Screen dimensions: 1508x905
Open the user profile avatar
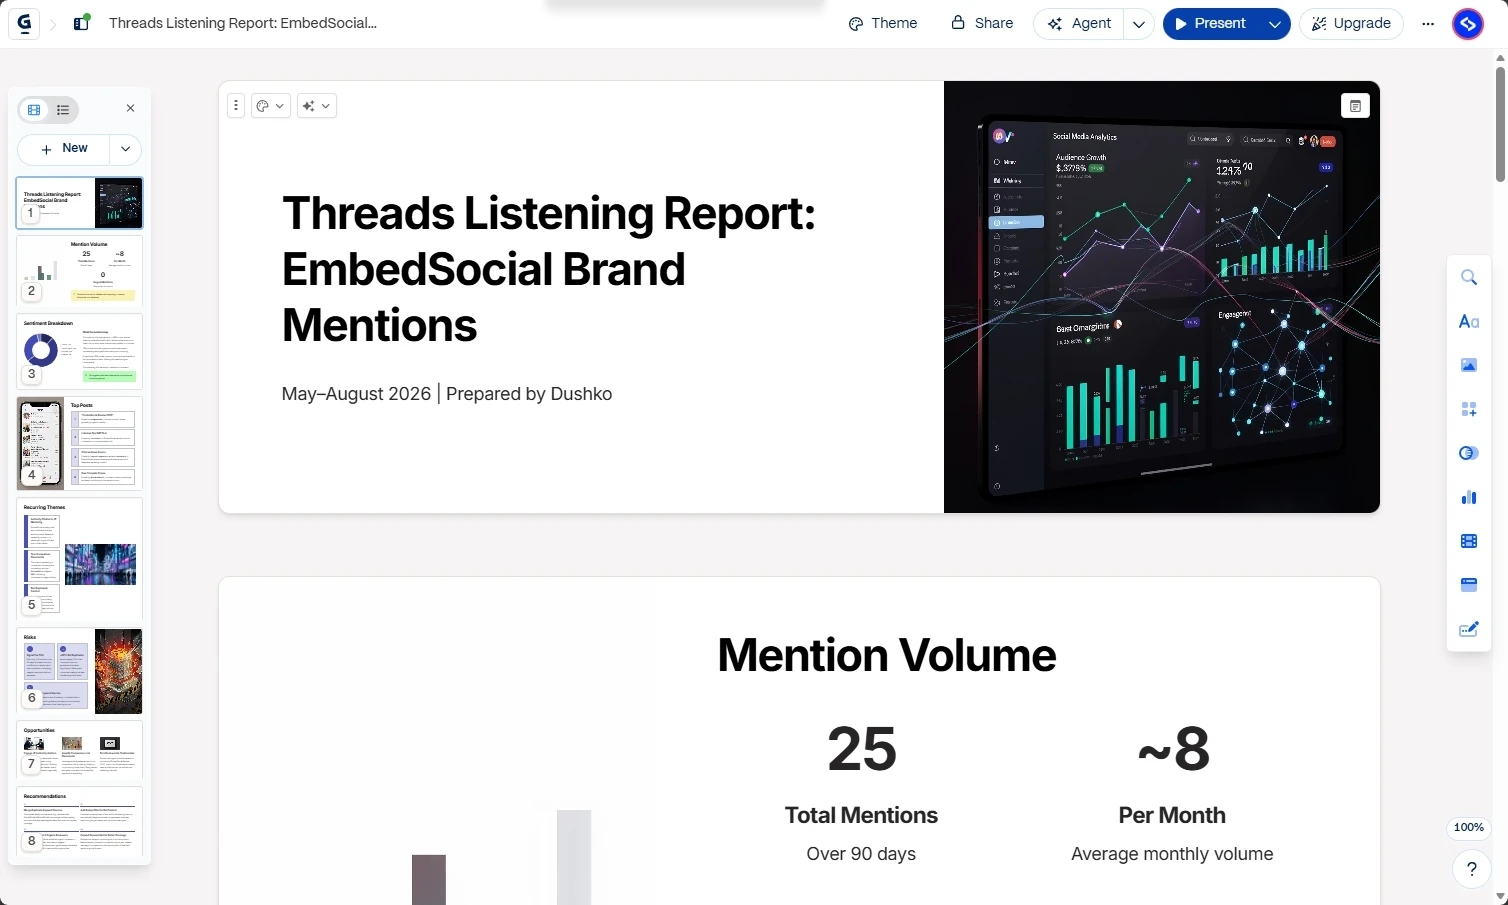1468,23
